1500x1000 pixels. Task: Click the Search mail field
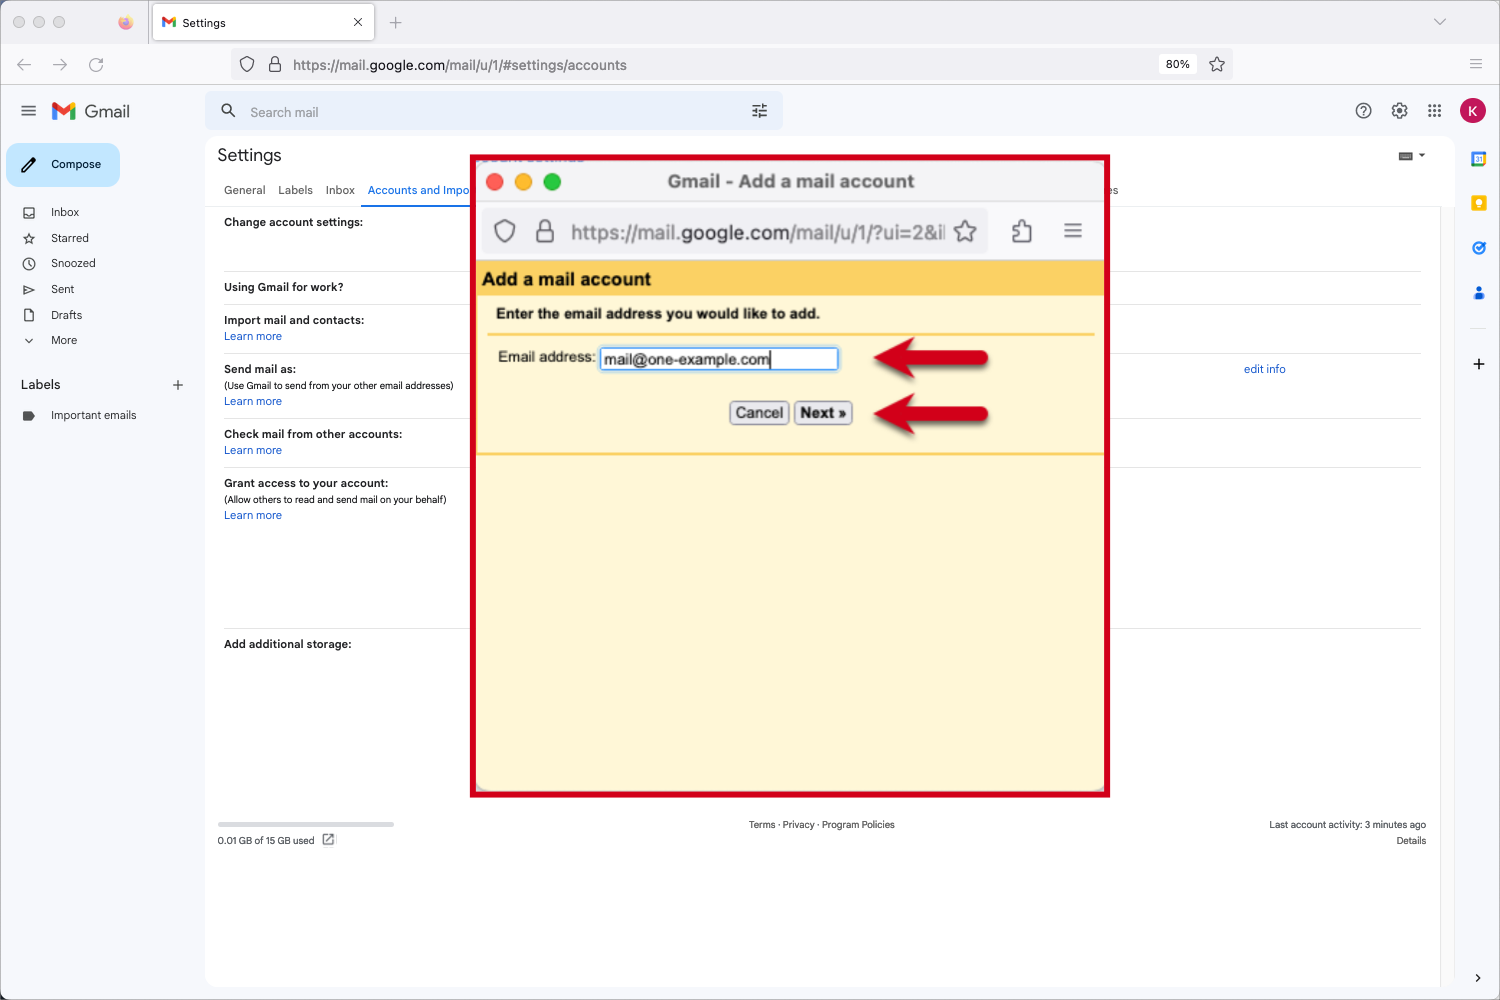[x=494, y=112]
